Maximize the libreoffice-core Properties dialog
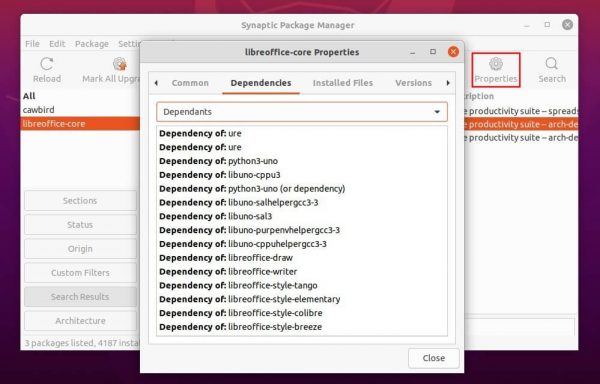600x384 pixels. (433, 52)
